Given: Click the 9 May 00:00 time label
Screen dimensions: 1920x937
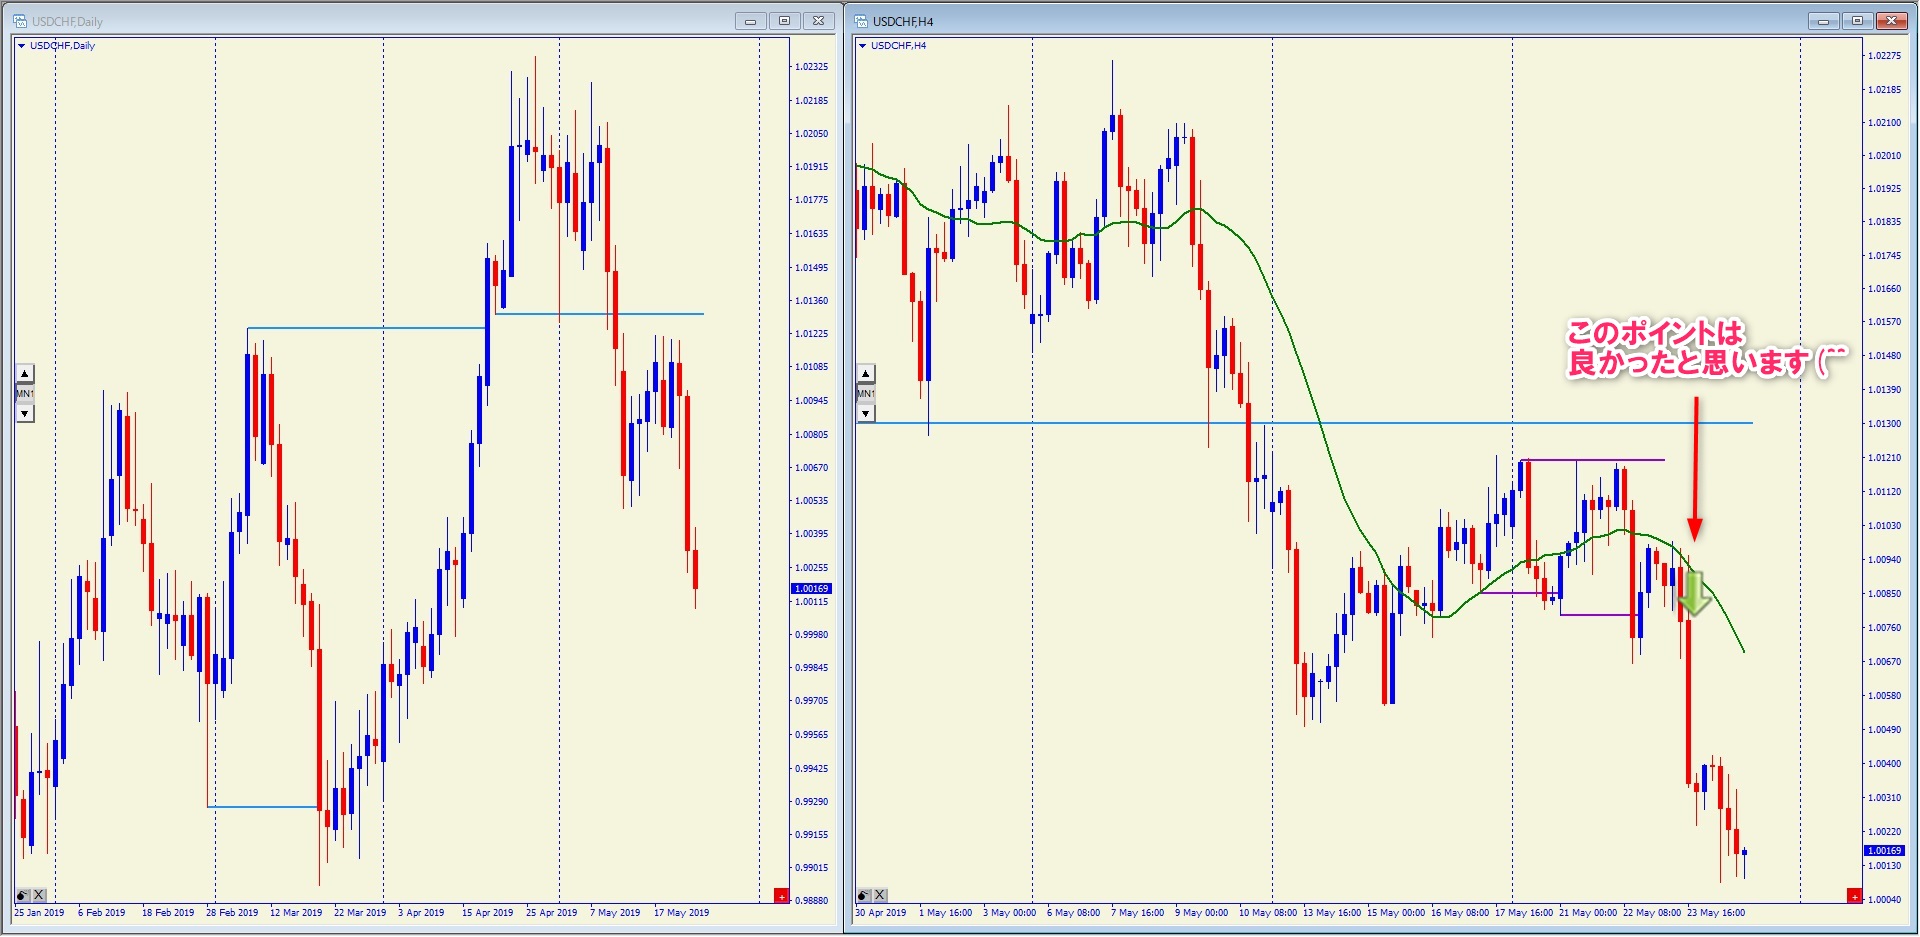Looking at the screenshot, I should pyautogui.click(x=1201, y=912).
